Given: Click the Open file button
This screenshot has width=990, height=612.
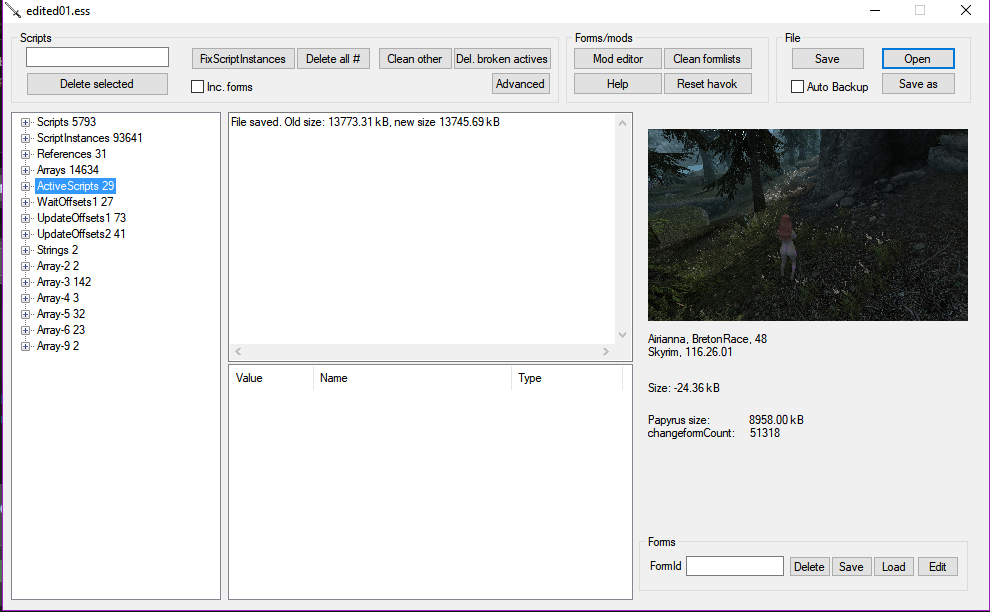Looking at the screenshot, I should (x=918, y=59).
